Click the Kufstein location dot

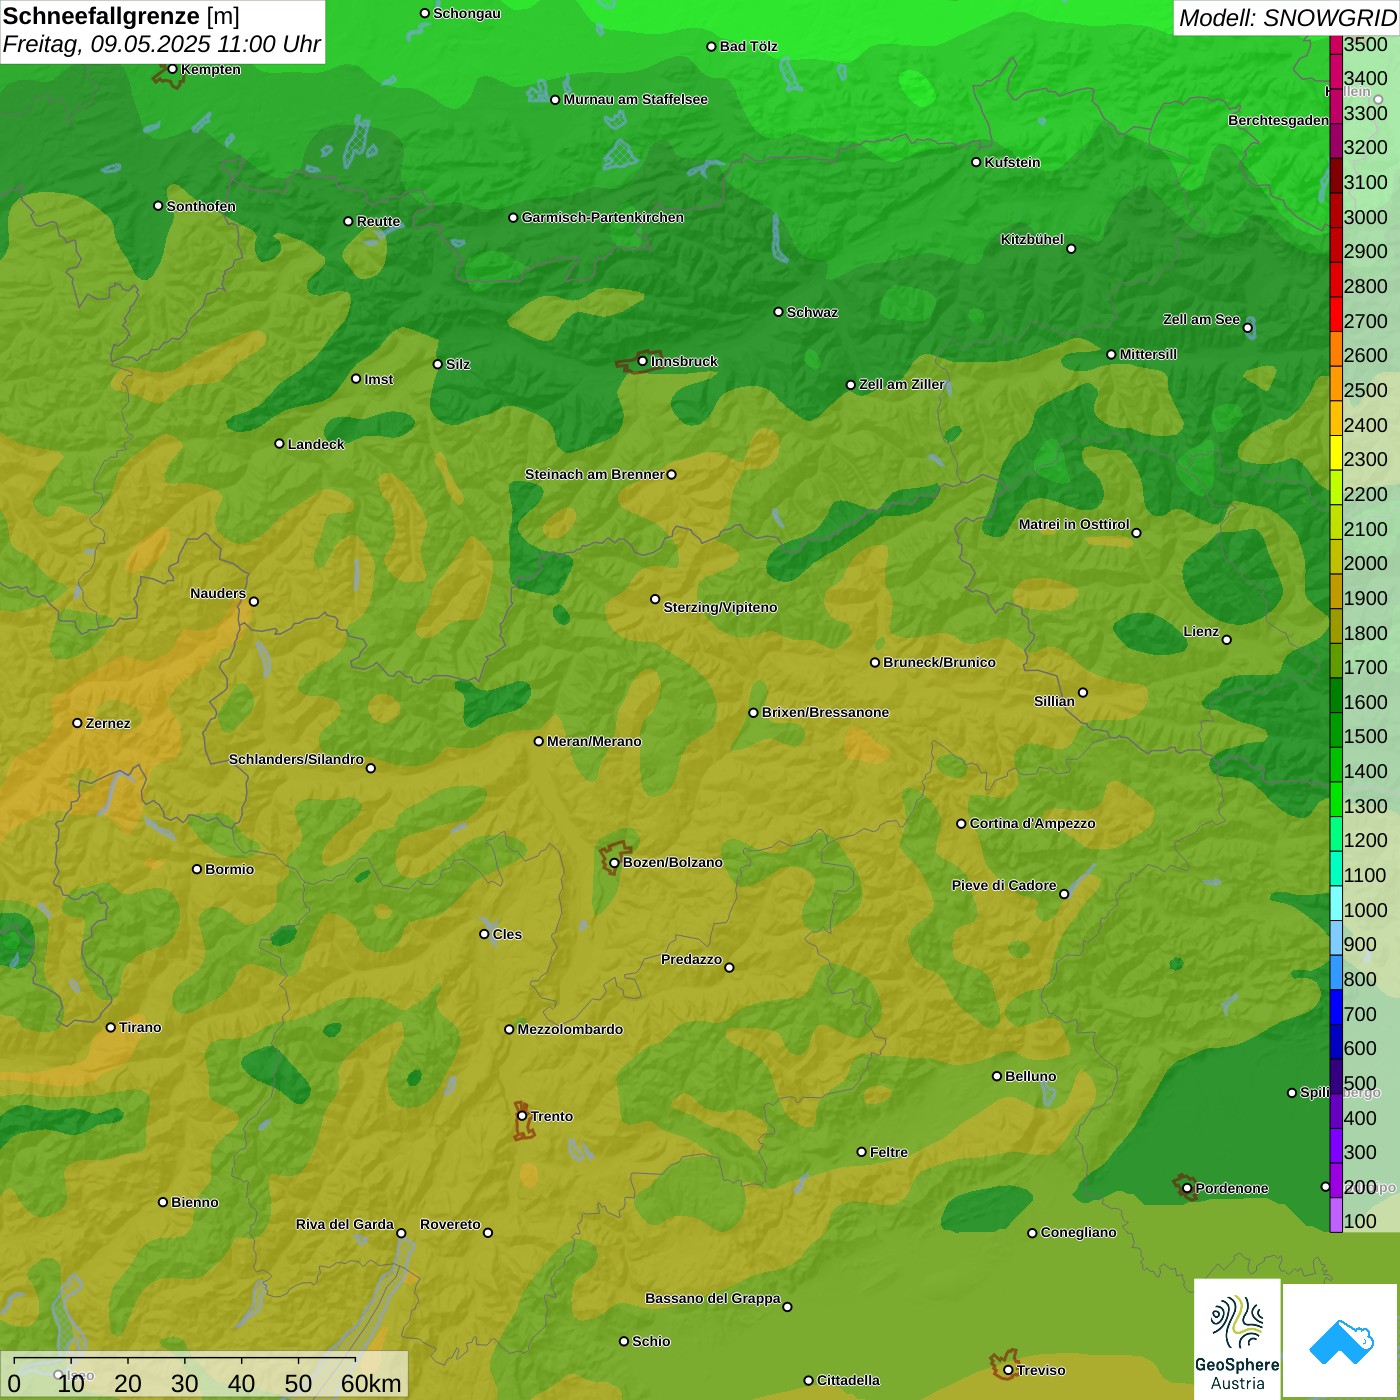[977, 162]
